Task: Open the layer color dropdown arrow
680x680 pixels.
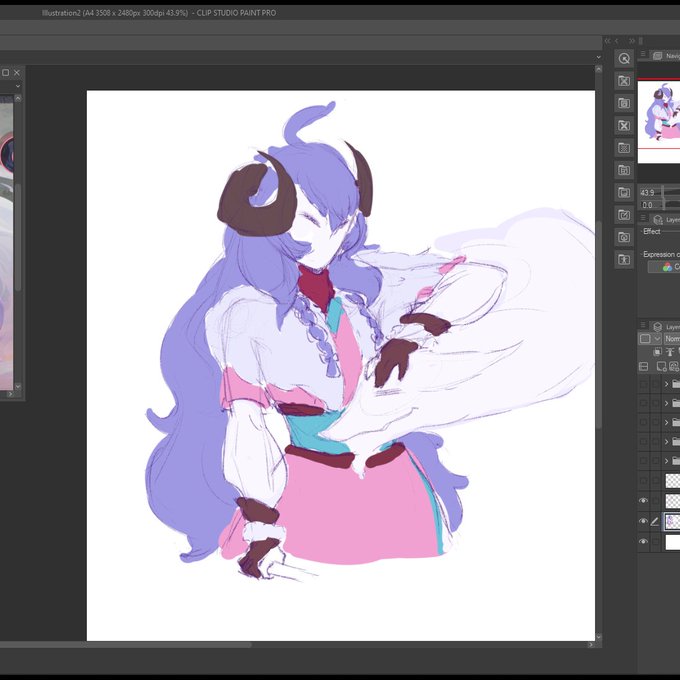Action: pyautogui.click(x=657, y=339)
